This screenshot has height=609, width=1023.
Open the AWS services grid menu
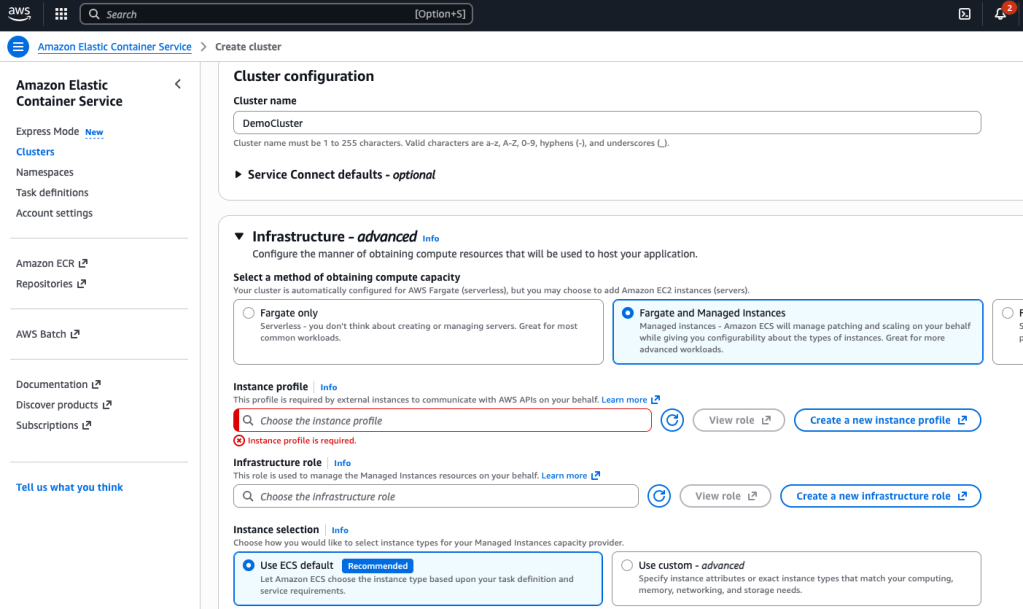(x=61, y=14)
